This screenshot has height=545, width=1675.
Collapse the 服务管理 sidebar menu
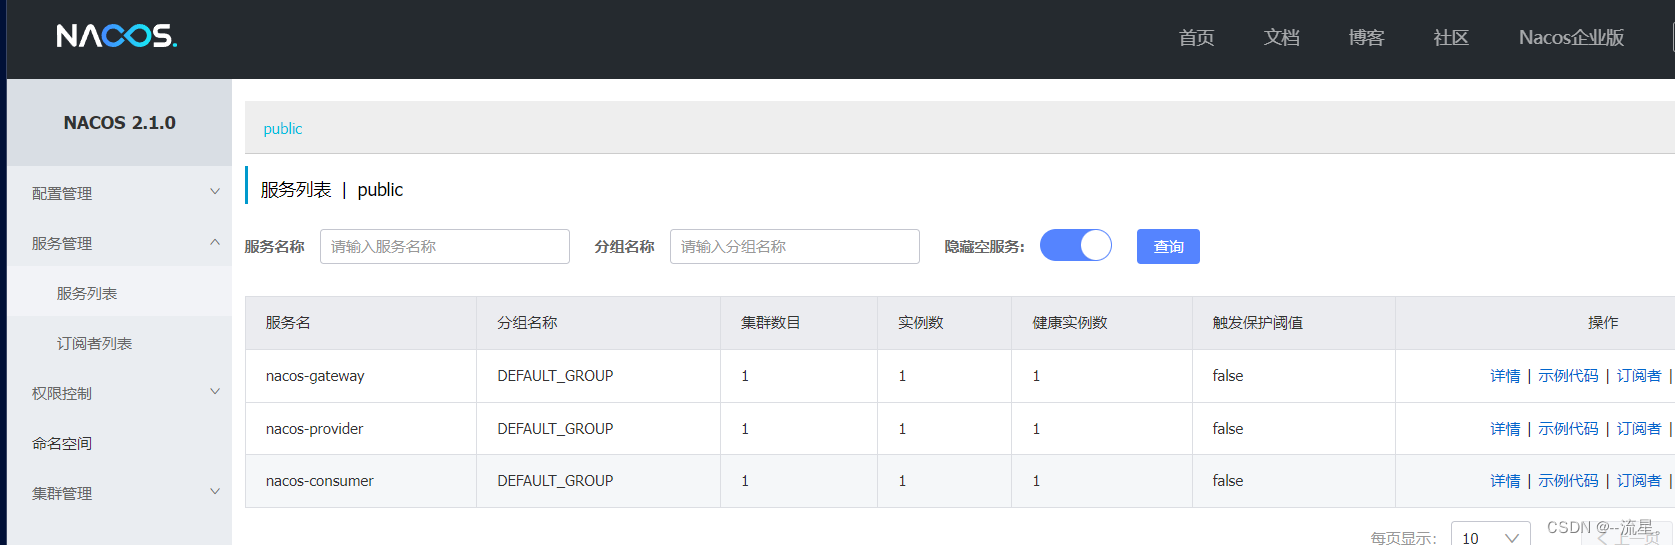(119, 243)
